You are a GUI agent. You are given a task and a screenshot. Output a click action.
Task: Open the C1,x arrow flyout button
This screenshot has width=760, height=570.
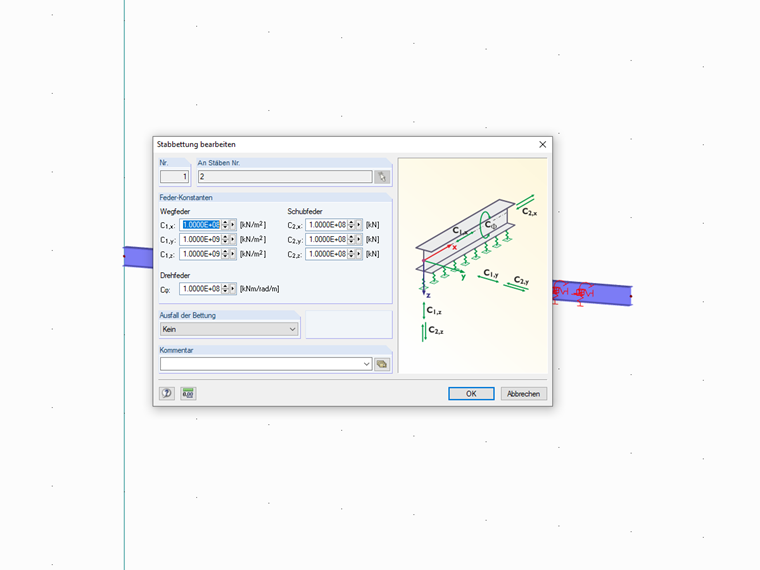(233, 225)
